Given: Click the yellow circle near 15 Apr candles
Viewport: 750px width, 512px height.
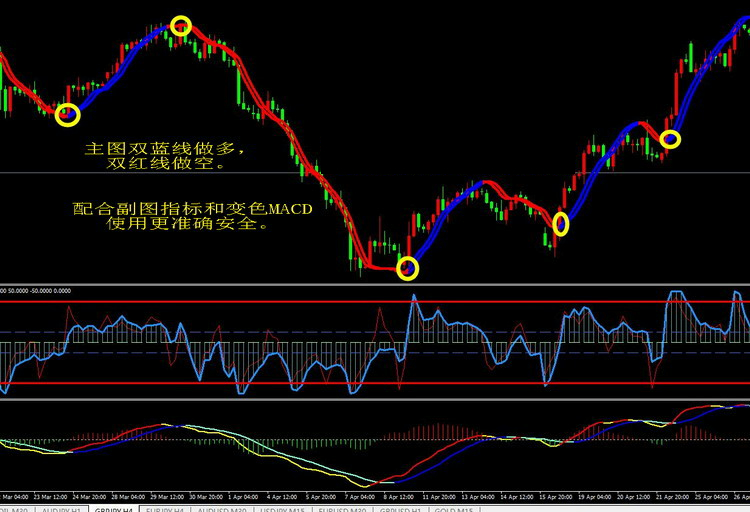Looking at the screenshot, I should [x=561, y=224].
